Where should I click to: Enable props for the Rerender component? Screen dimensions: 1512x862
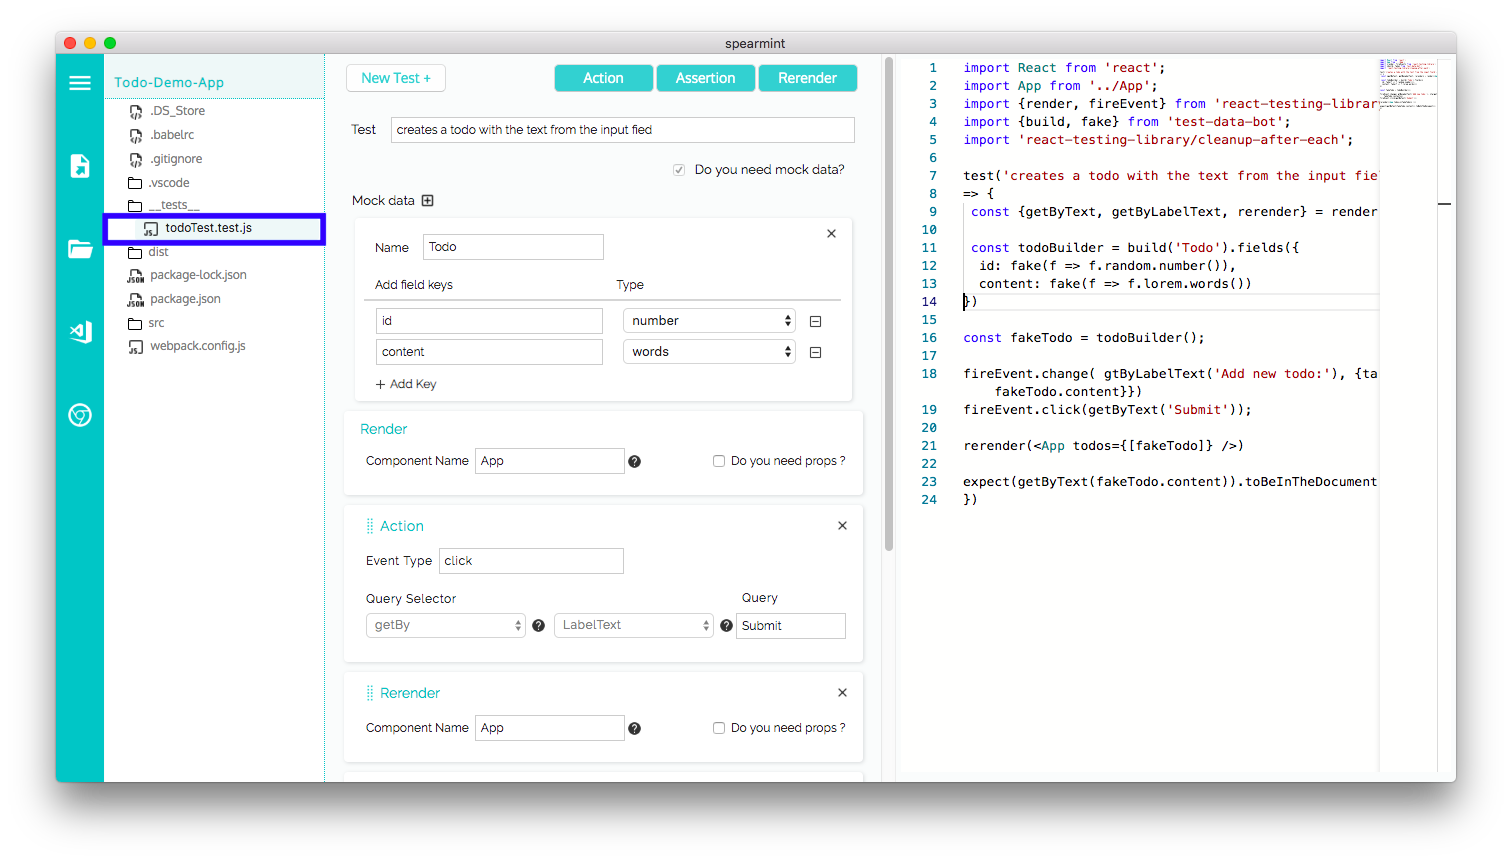pyautogui.click(x=719, y=728)
